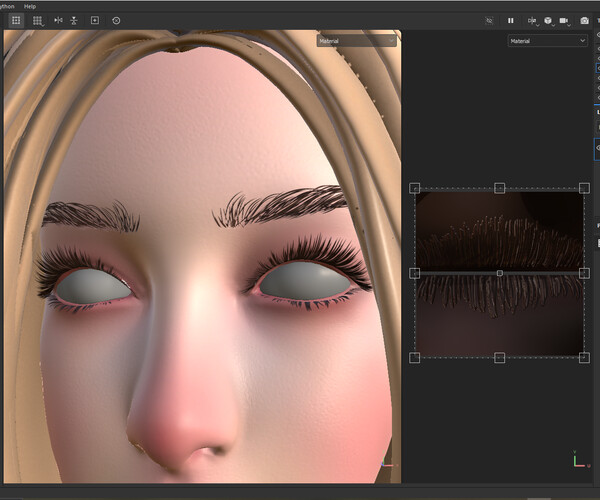Open the Help menu
The image size is (600, 500).
coord(30,7)
